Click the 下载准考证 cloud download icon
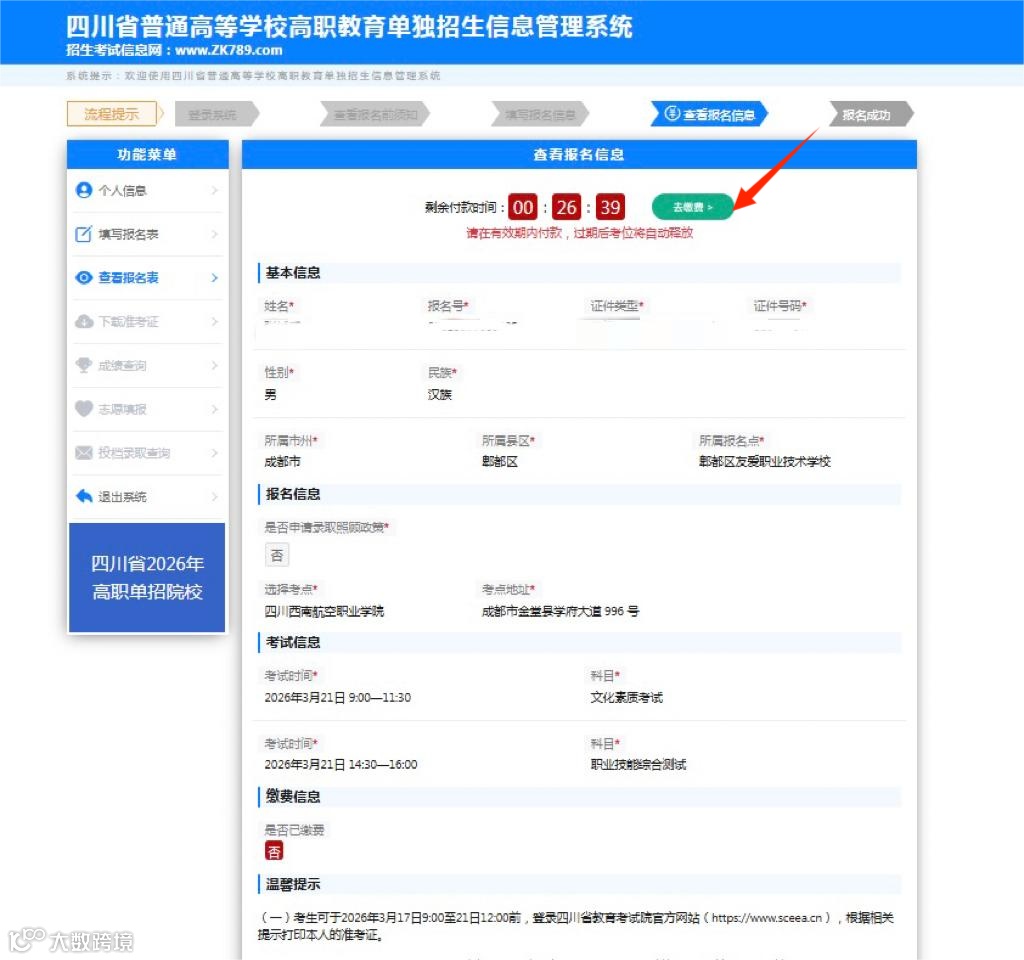 (84, 321)
